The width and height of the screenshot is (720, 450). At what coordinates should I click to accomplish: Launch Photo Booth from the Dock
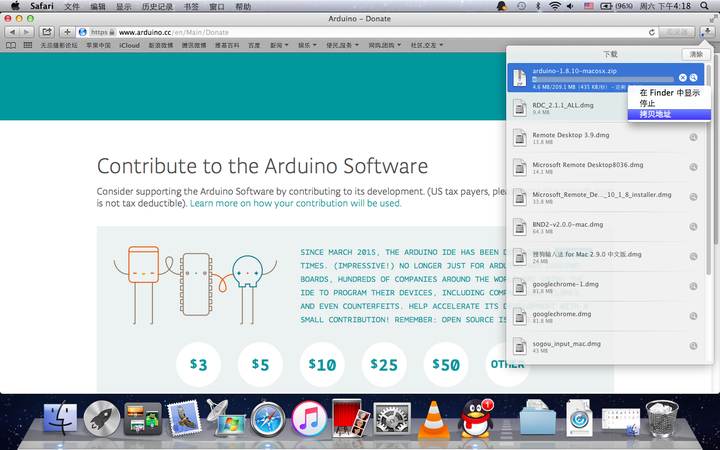point(350,418)
